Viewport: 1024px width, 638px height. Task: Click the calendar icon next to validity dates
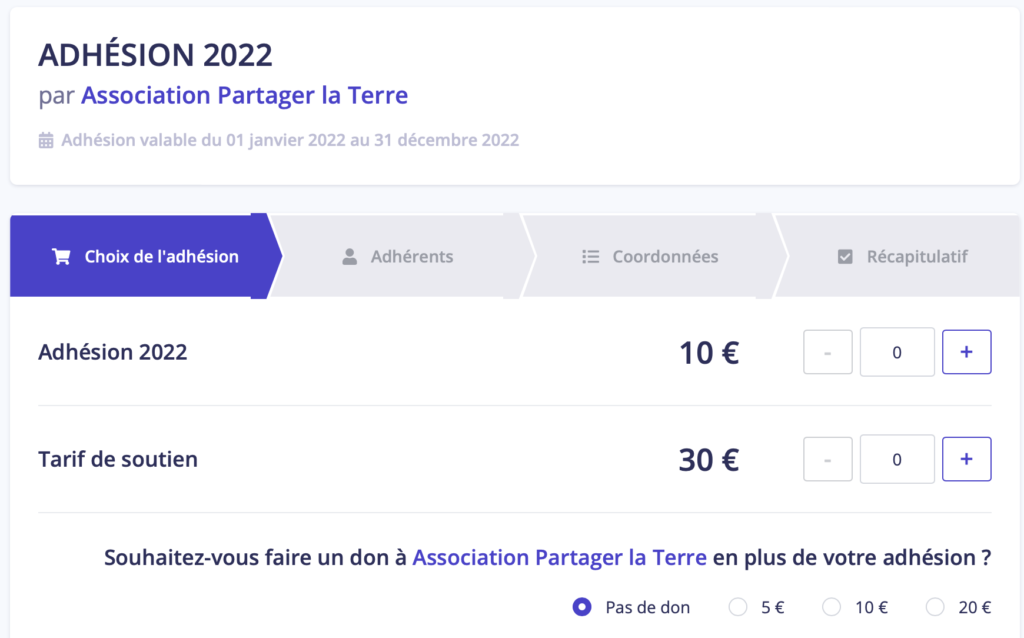(46, 140)
